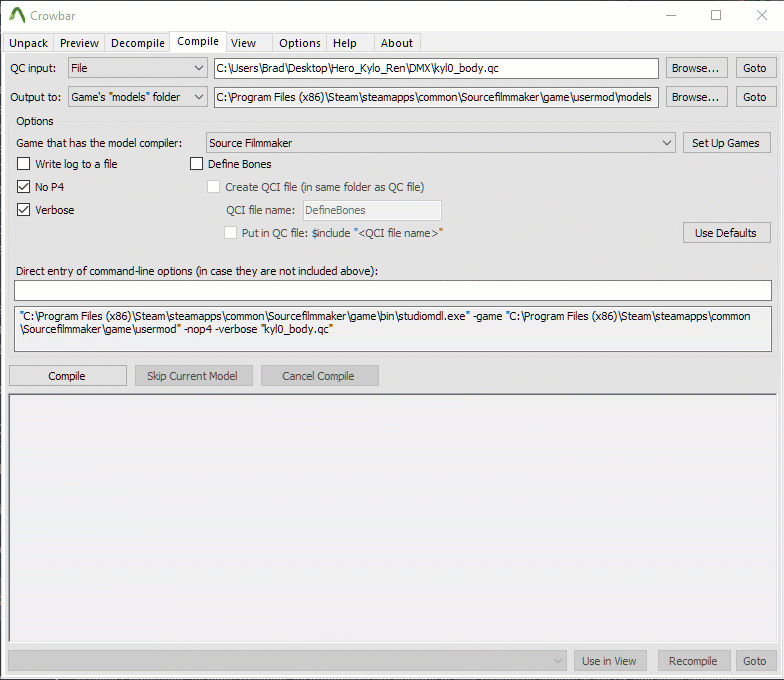Toggle Create QCI file checkbox

(214, 186)
